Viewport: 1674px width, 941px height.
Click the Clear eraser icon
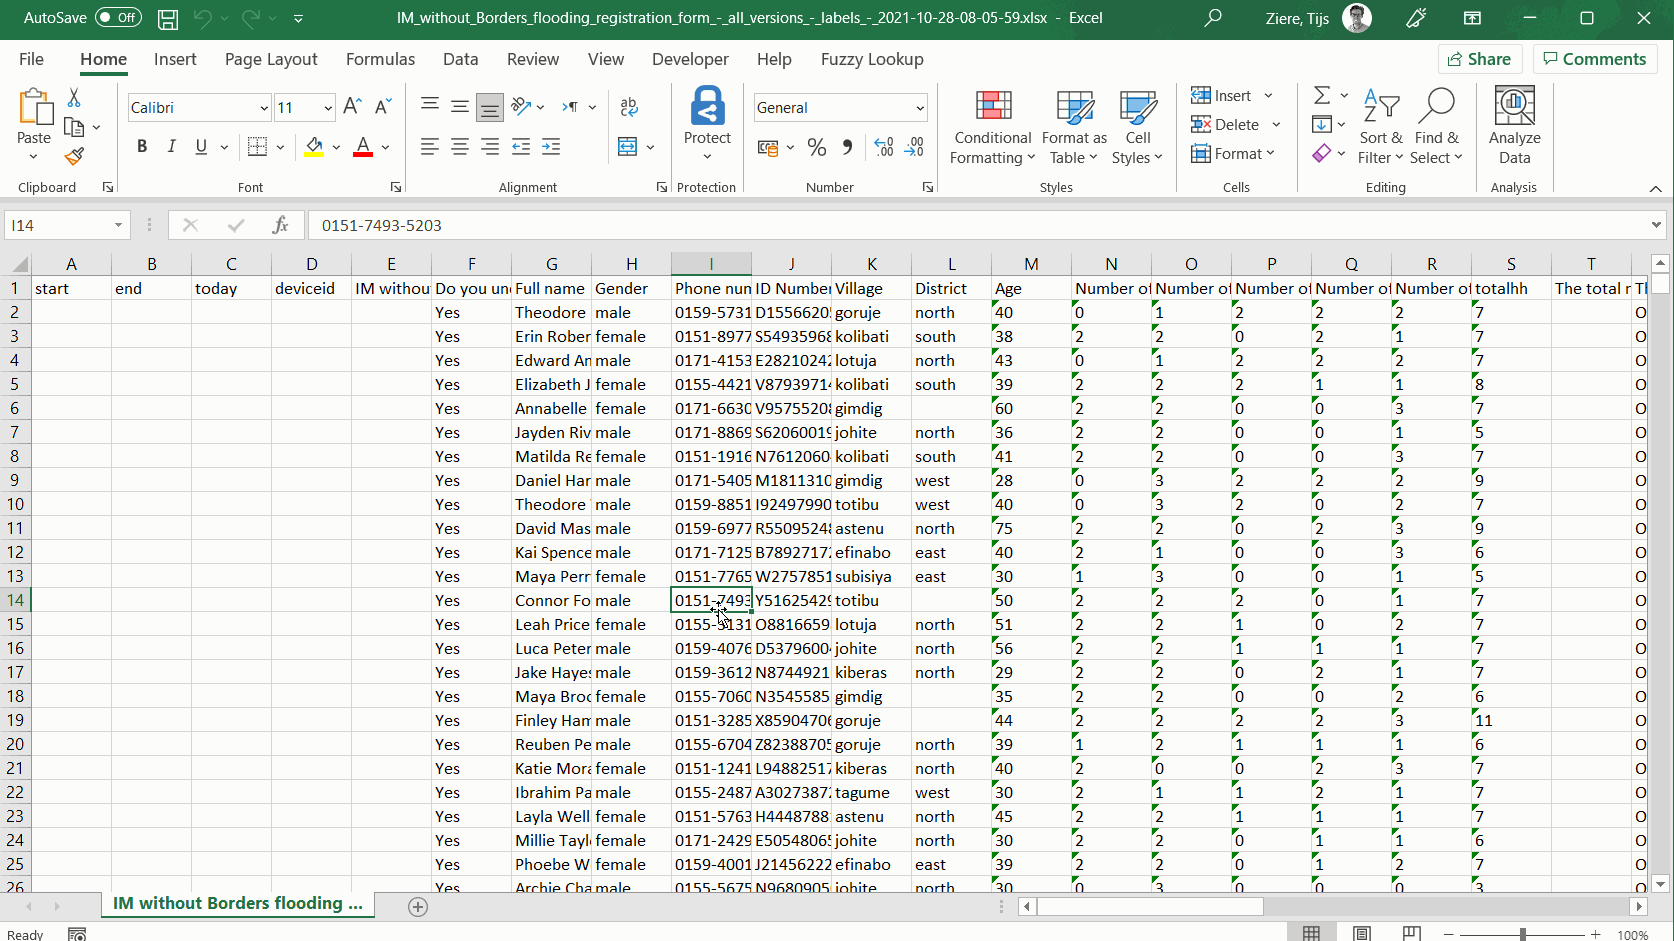[1322, 153]
